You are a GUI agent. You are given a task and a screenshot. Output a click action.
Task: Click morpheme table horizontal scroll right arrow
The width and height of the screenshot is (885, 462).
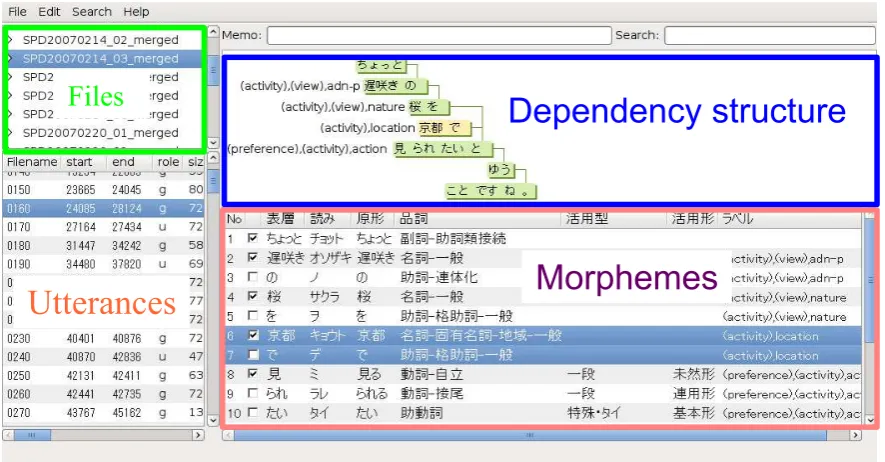pyautogui.click(x=856, y=435)
